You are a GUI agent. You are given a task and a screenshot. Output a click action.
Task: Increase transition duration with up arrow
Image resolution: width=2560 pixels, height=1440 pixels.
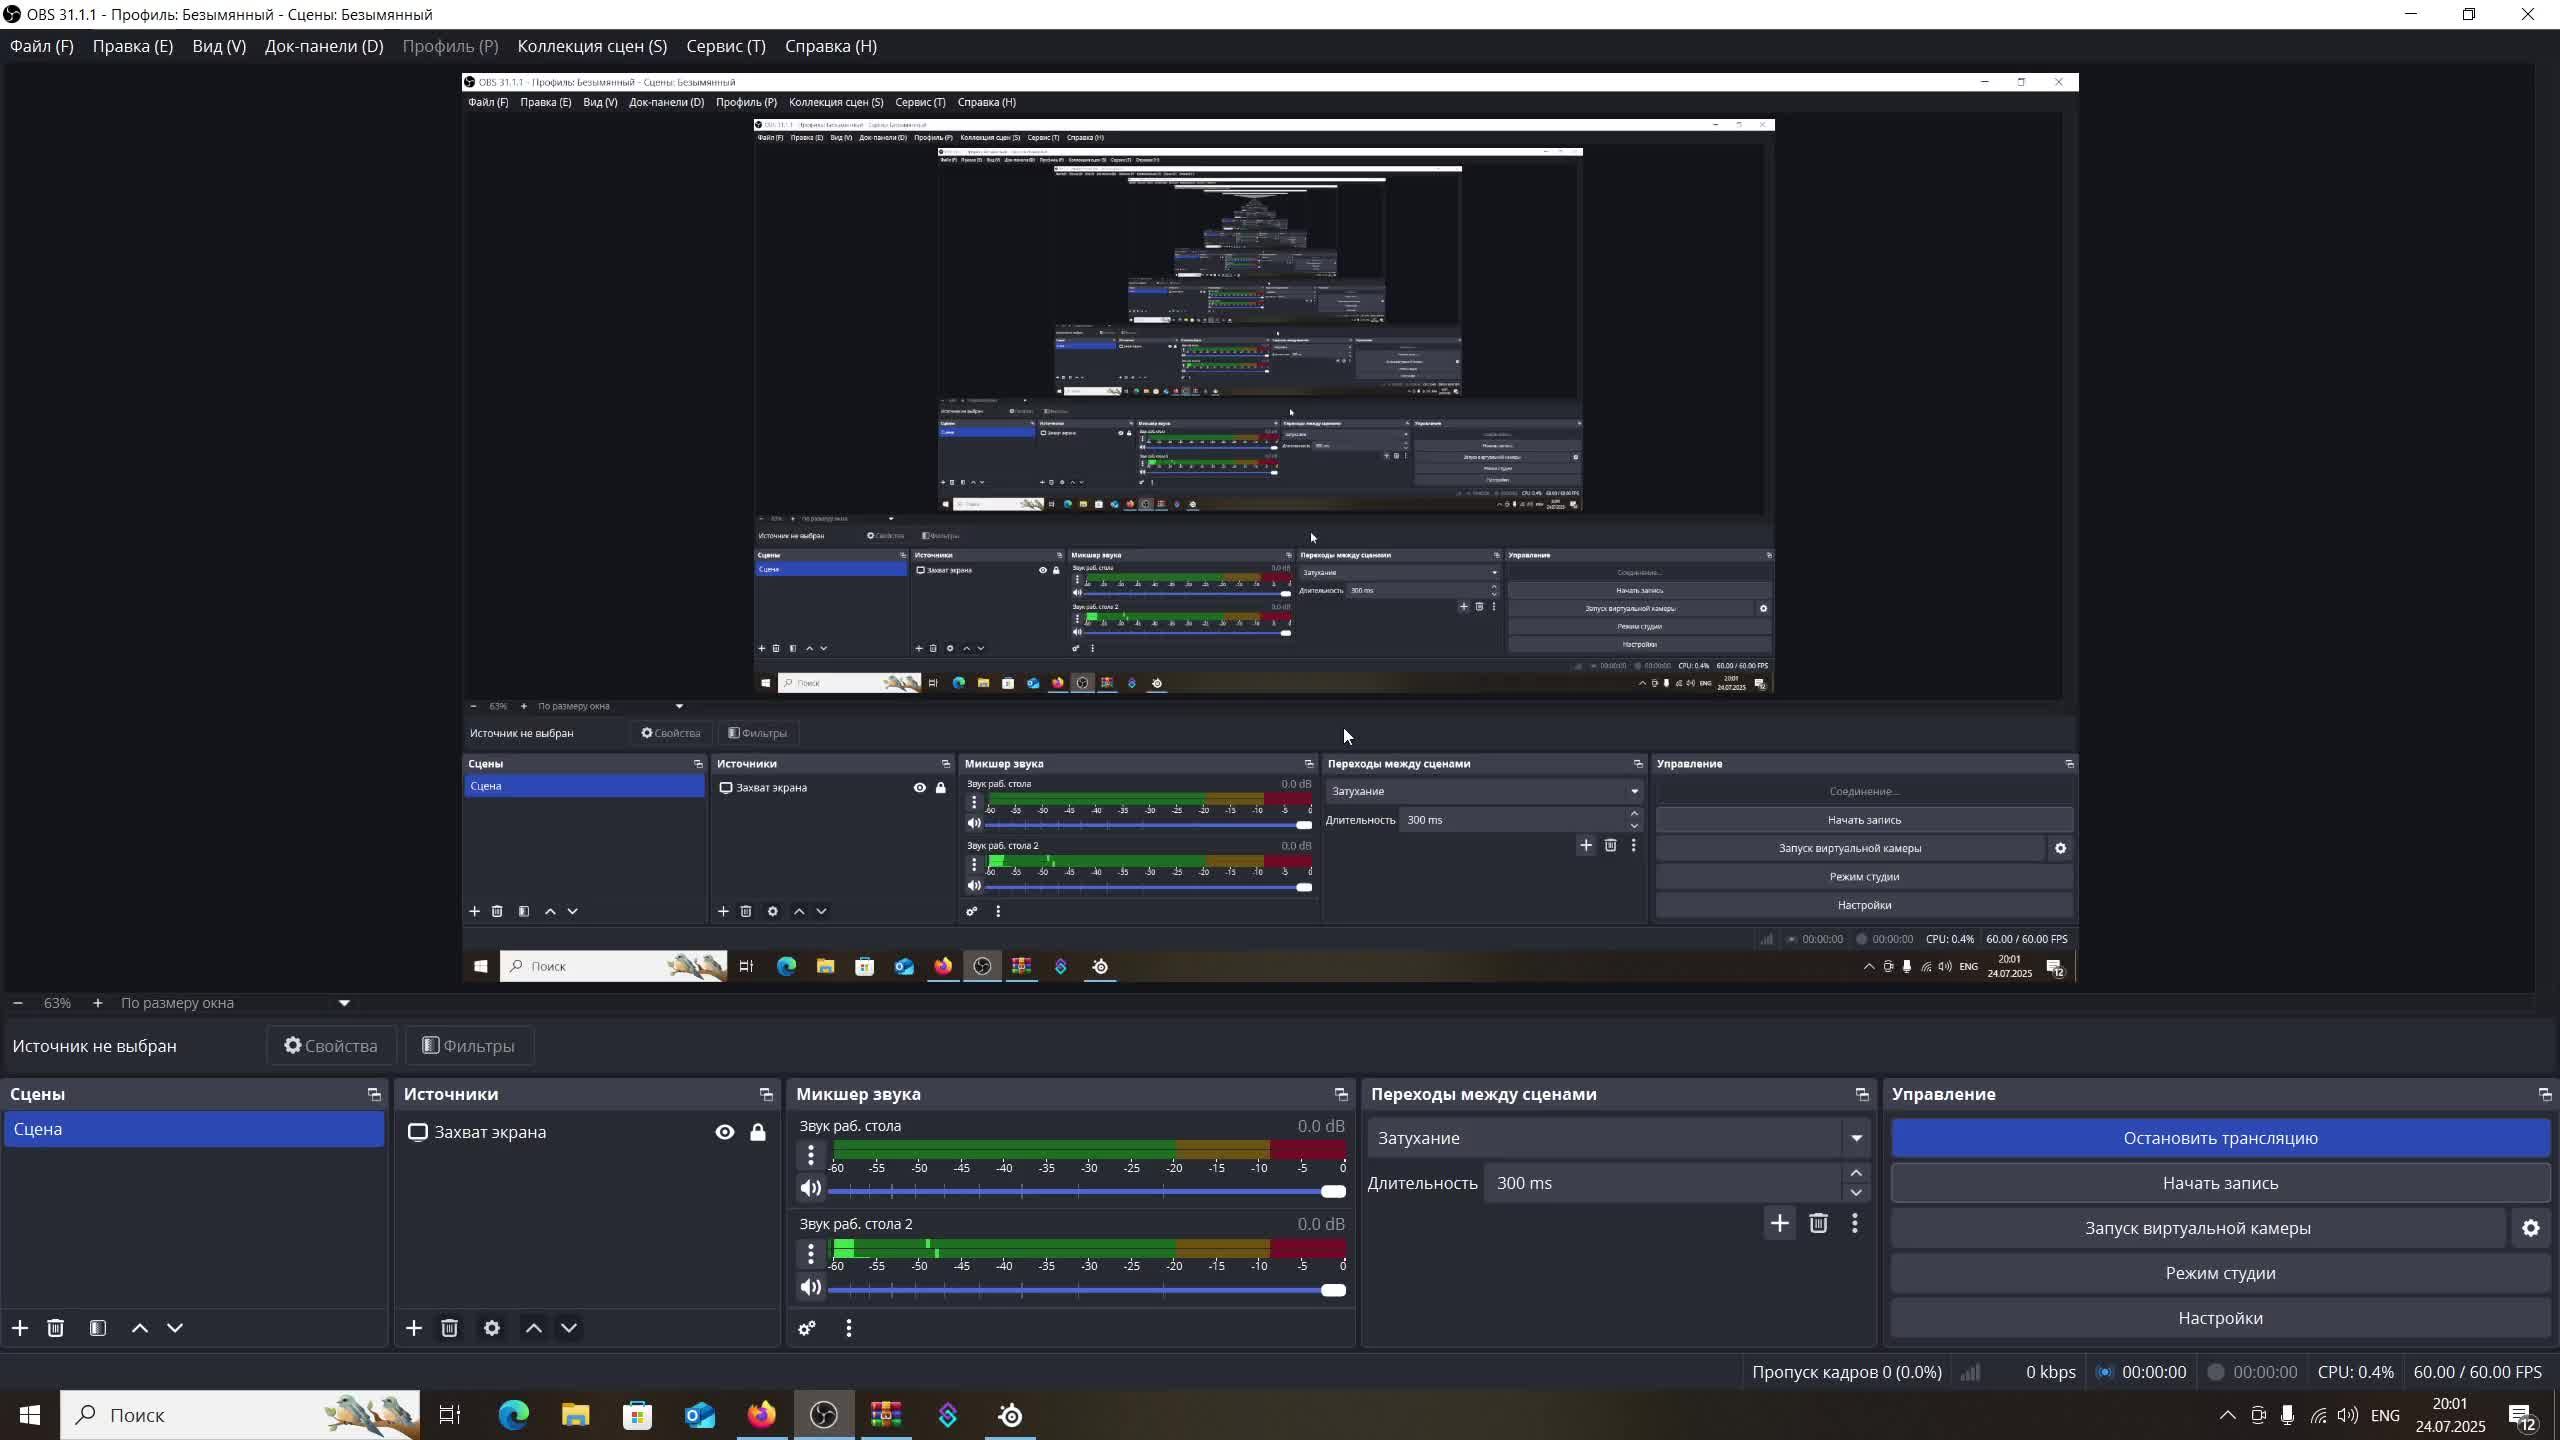click(x=1856, y=1173)
